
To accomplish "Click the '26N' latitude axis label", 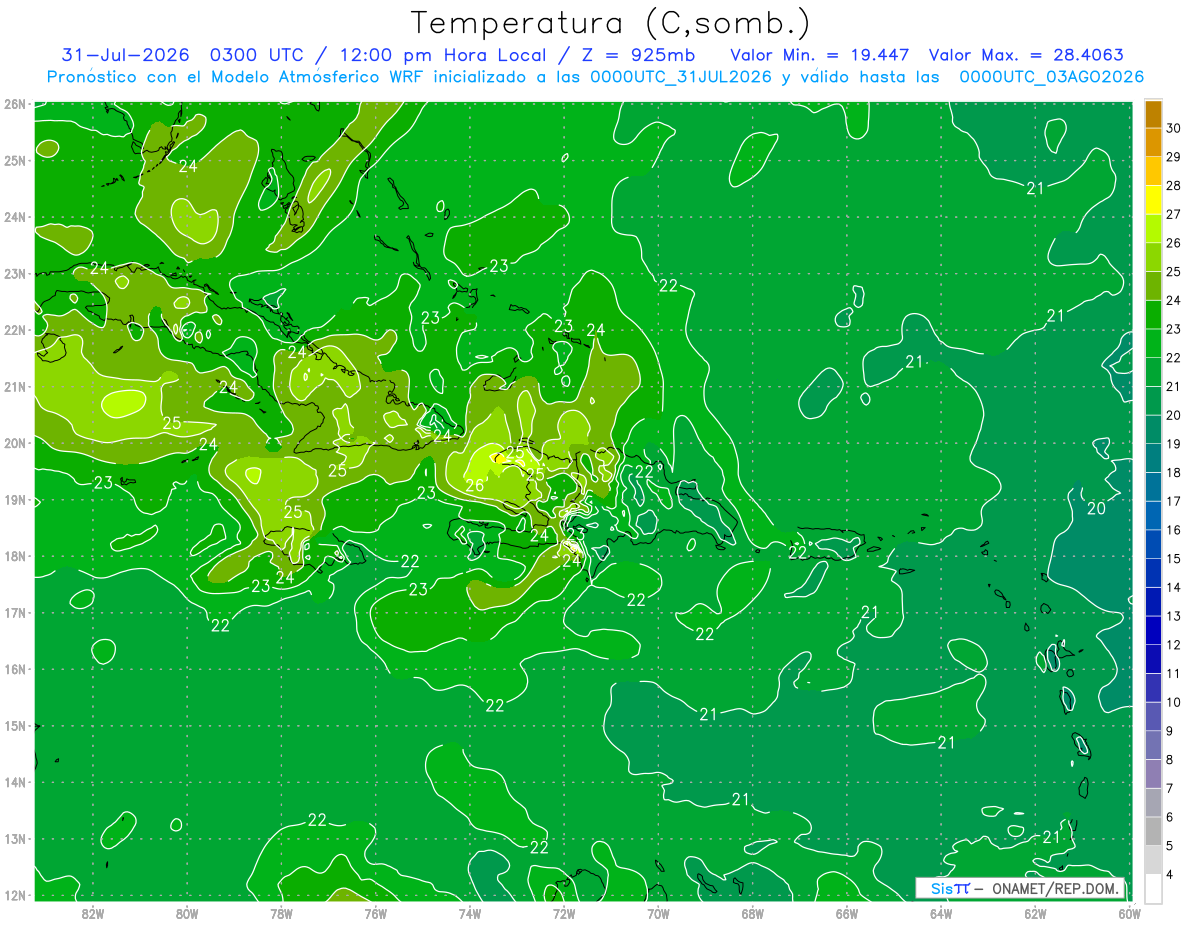I will 16,104.
